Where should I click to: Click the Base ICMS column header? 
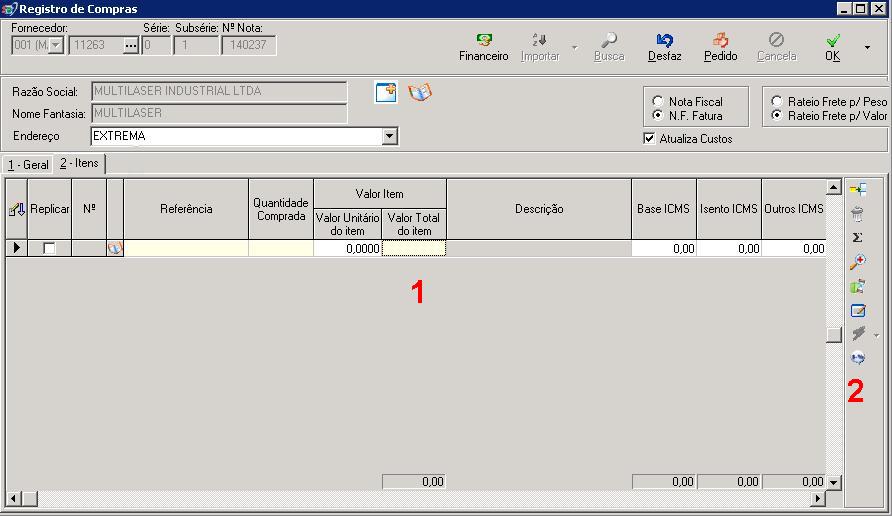point(664,209)
